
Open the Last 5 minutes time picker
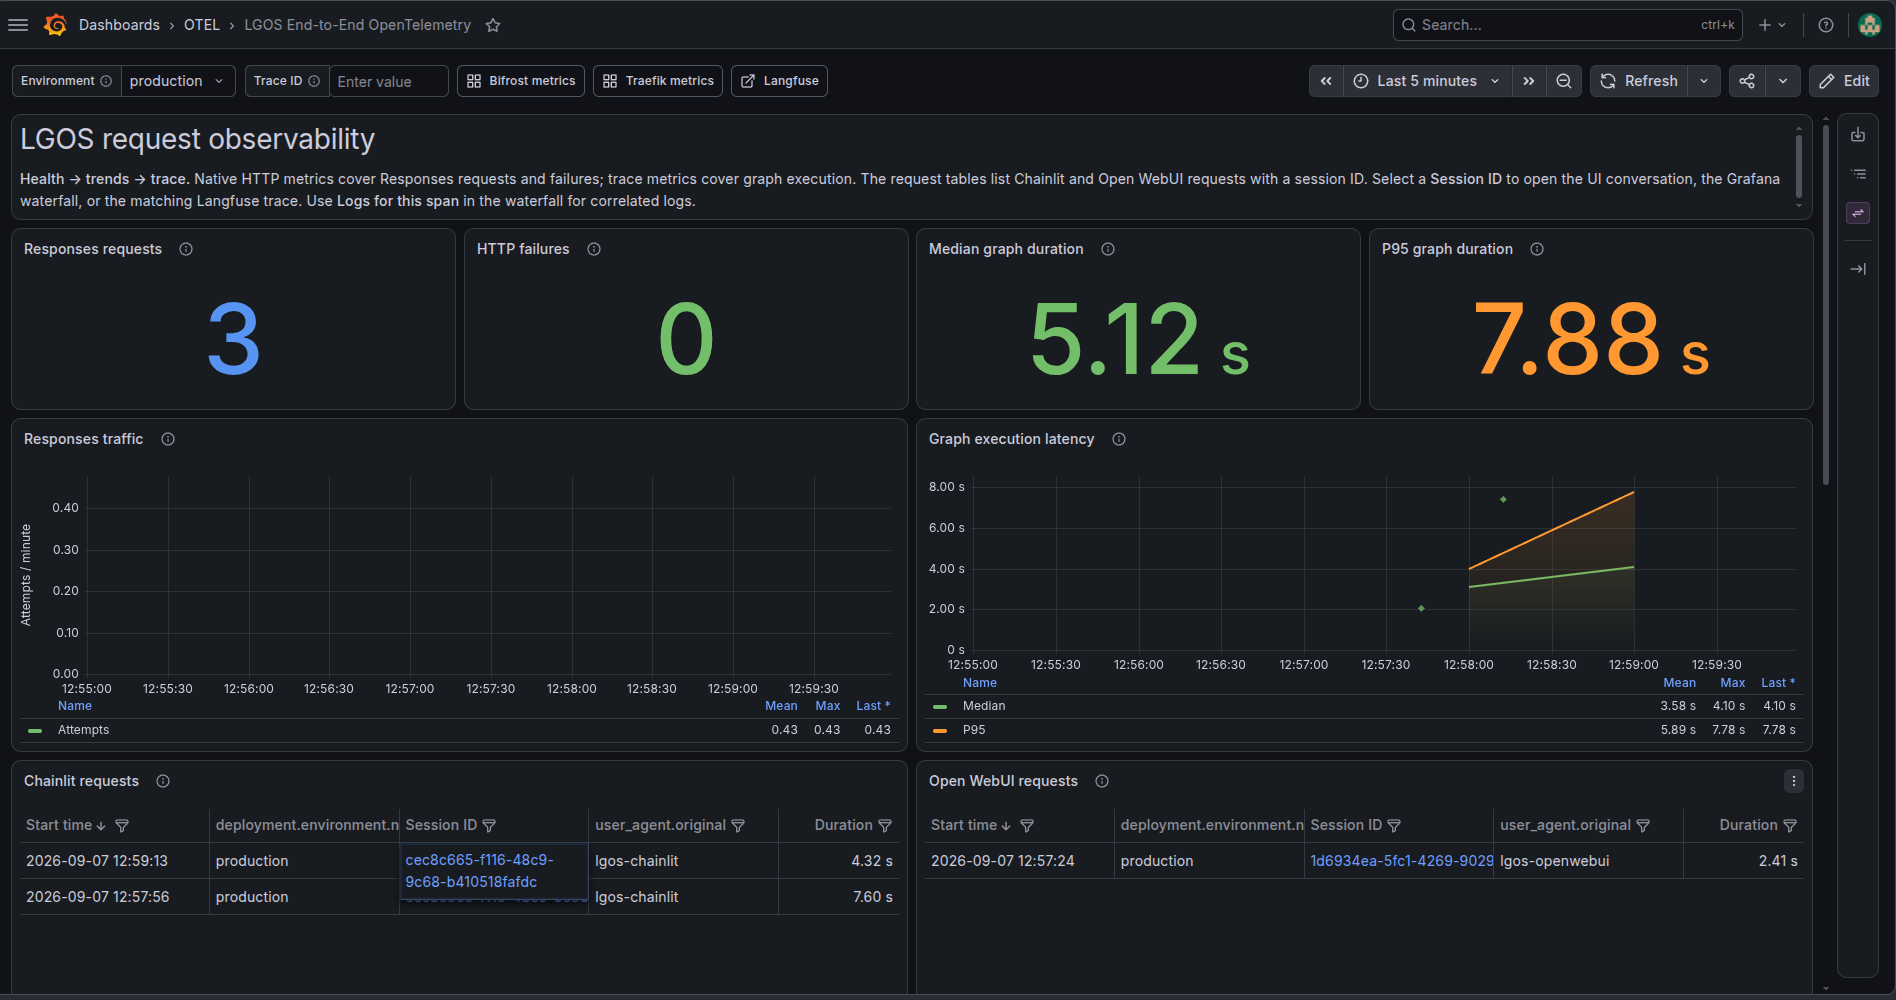1426,81
